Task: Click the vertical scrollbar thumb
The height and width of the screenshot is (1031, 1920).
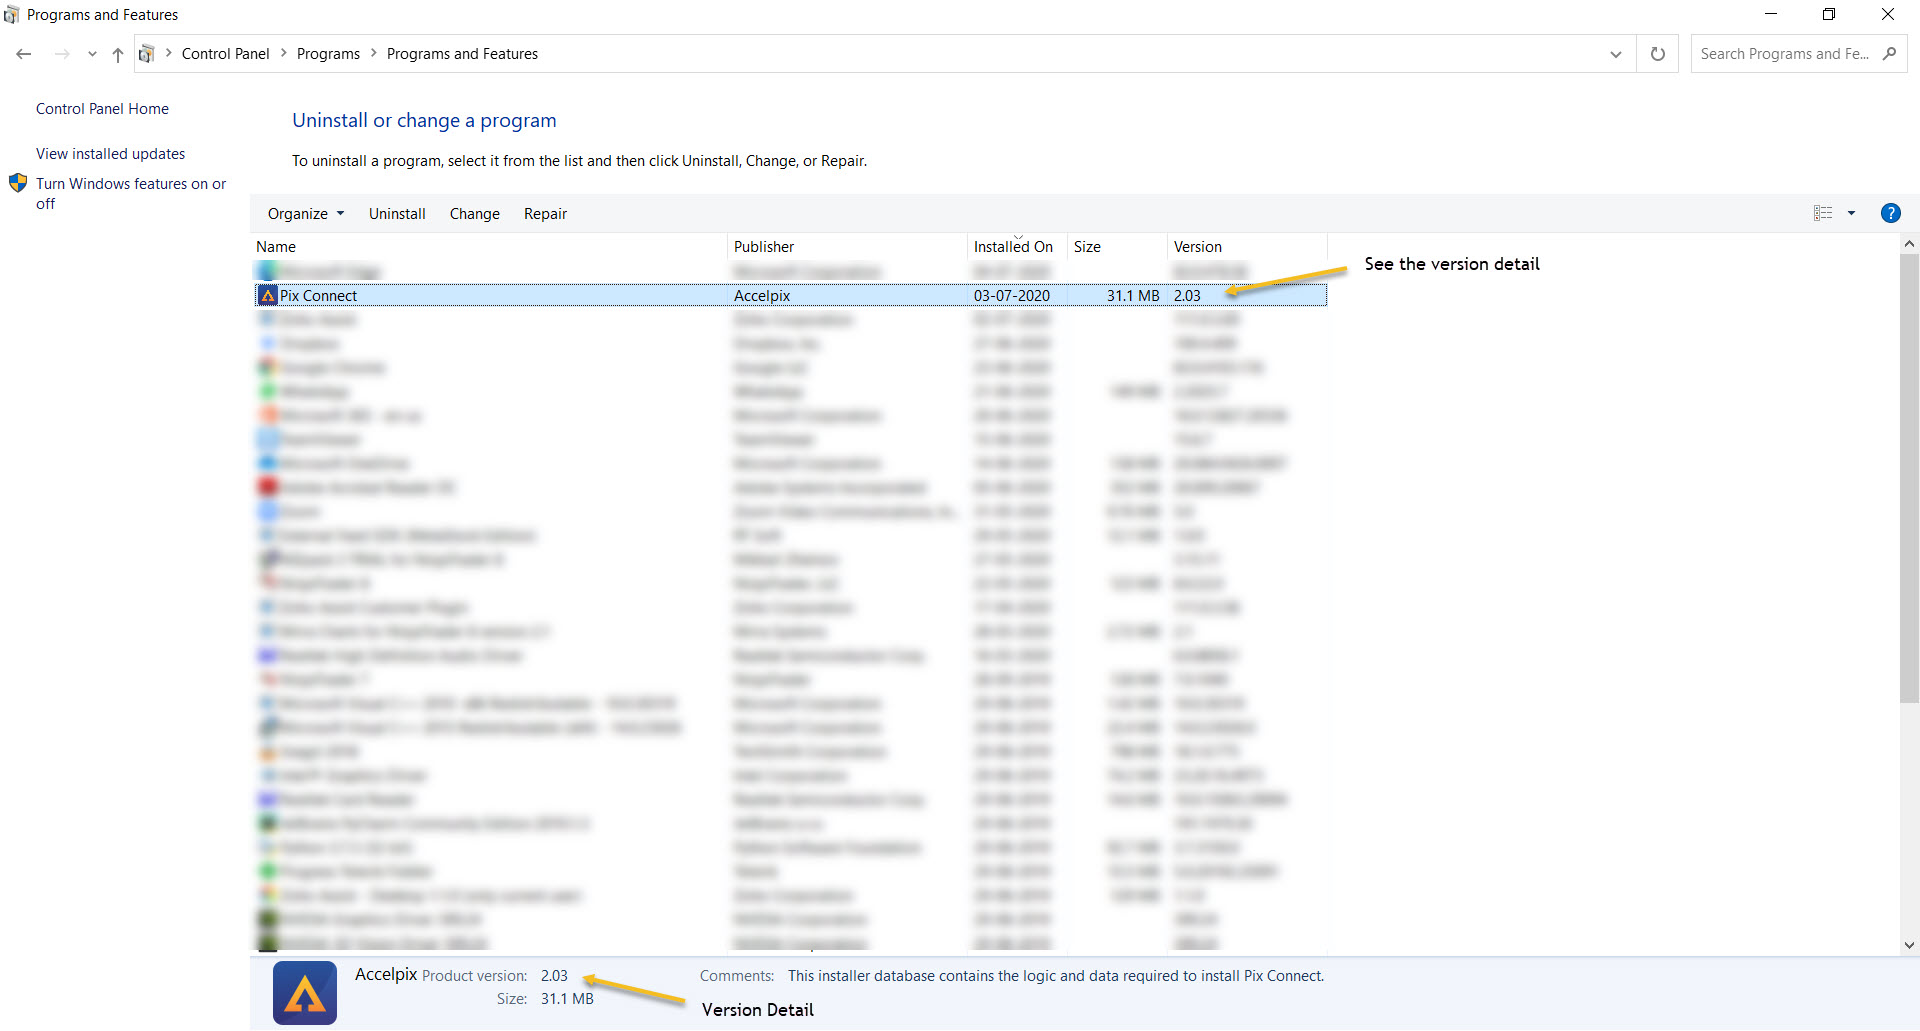Action: 1909,478
